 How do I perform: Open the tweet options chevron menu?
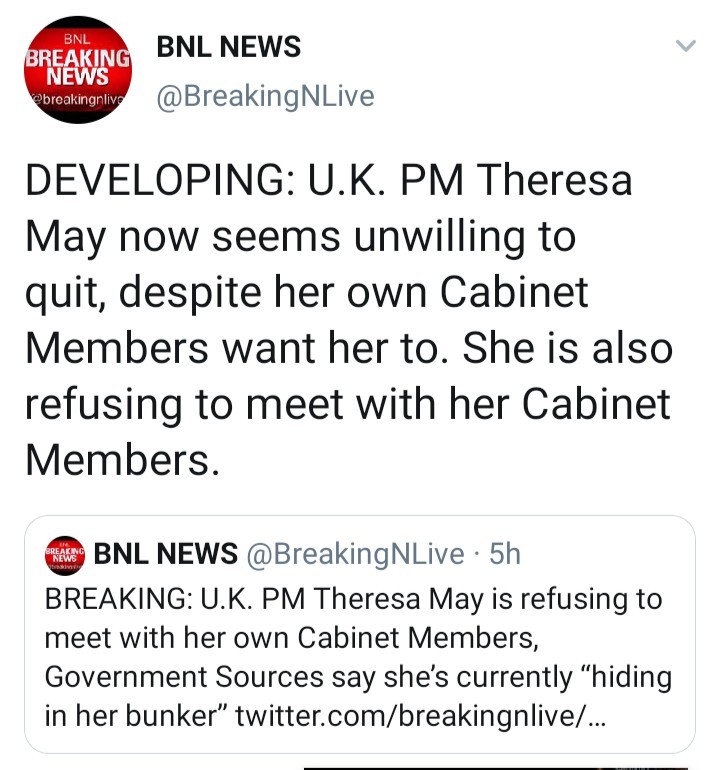(x=685, y=46)
